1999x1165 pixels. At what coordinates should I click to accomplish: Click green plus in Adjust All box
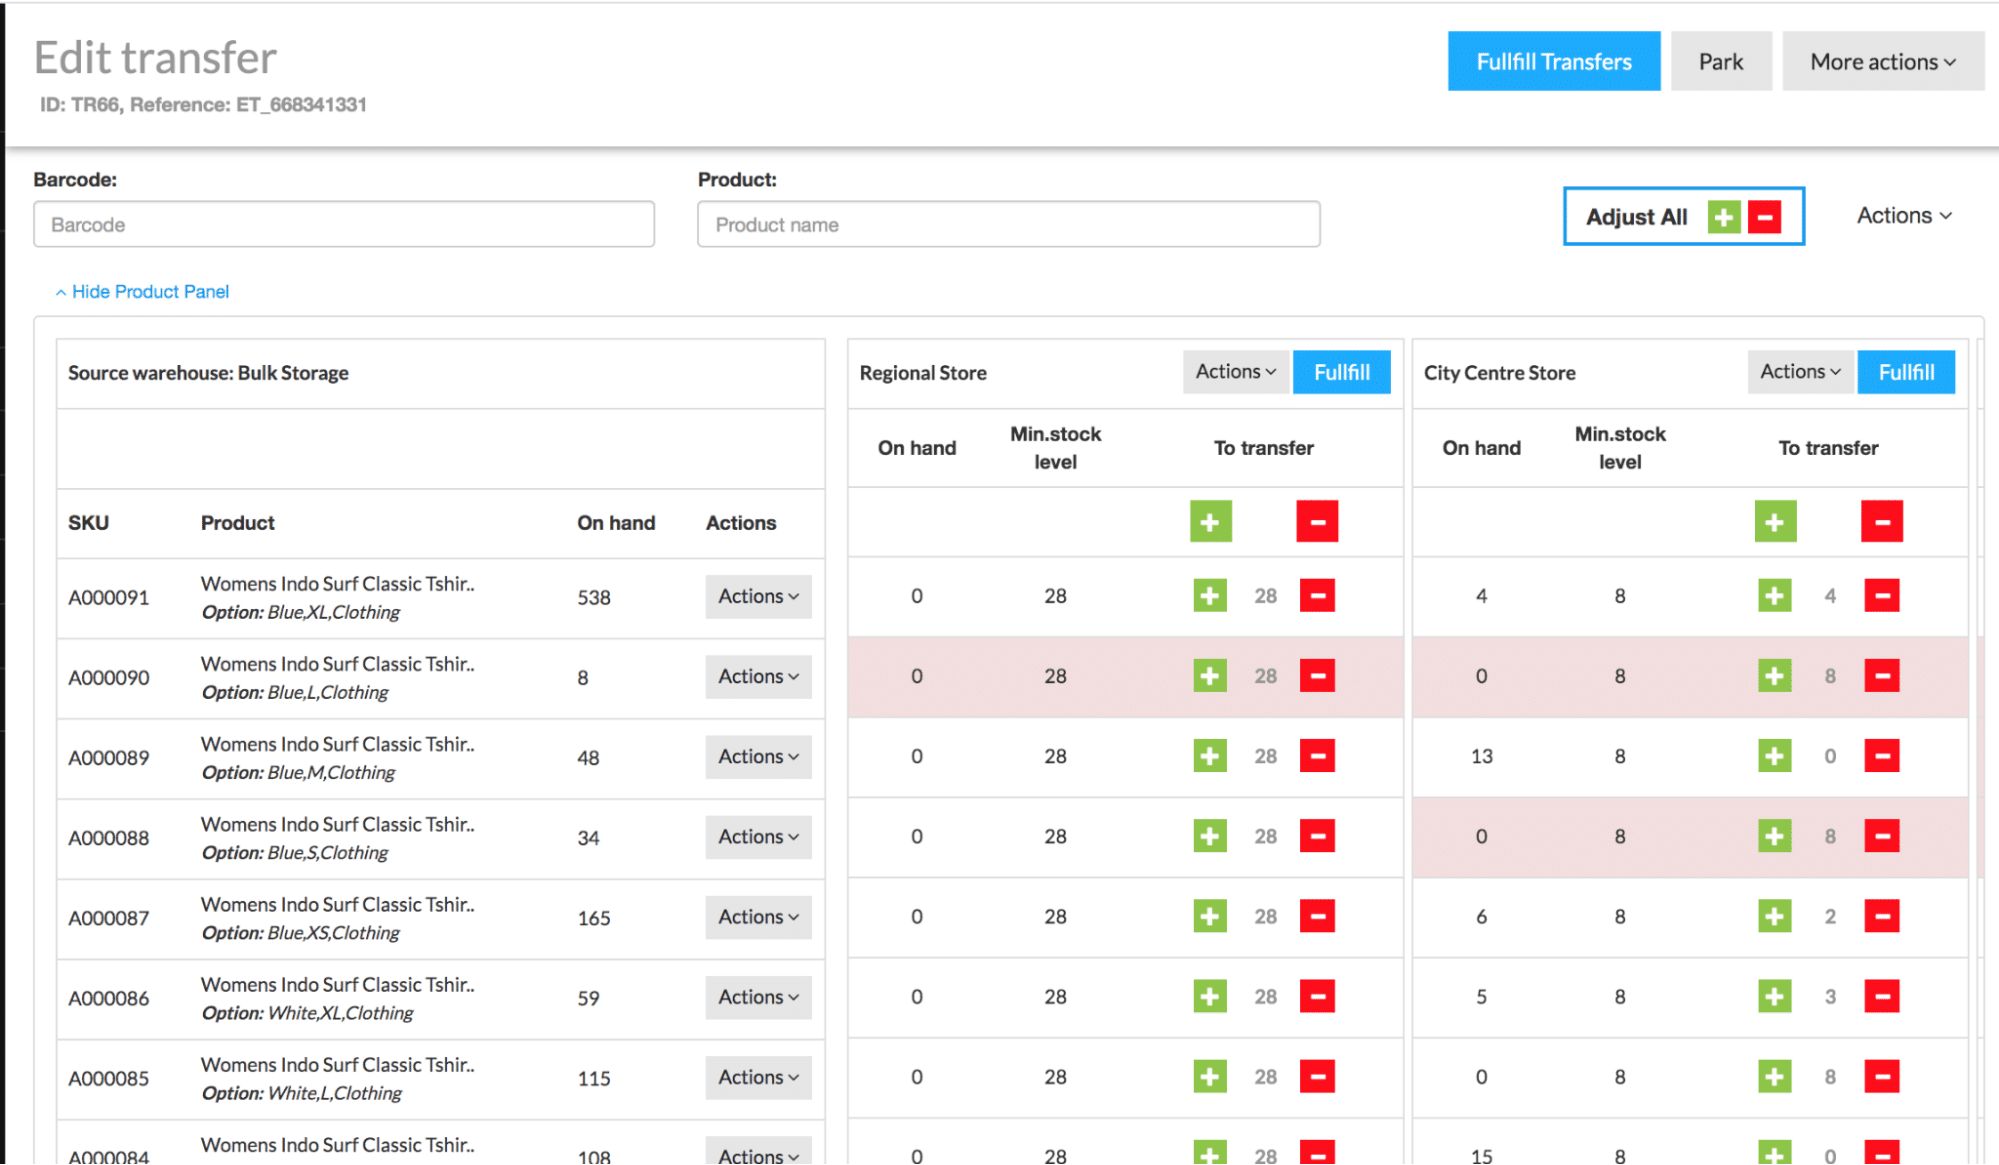(1723, 217)
